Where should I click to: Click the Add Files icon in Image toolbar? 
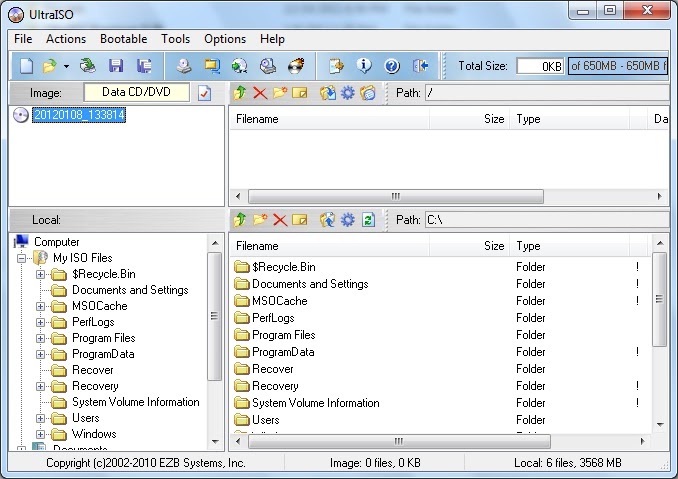click(328, 93)
